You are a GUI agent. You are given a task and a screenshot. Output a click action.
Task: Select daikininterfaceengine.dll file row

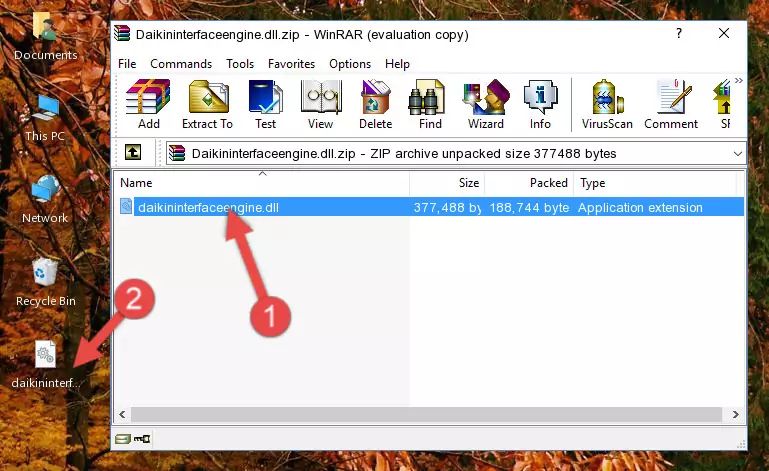click(x=432, y=207)
